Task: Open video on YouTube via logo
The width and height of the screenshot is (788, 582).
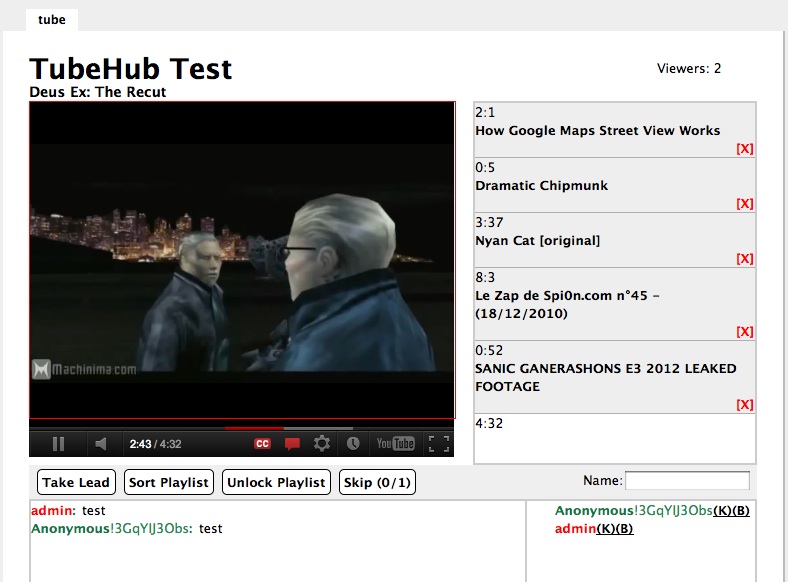Action: (x=395, y=444)
